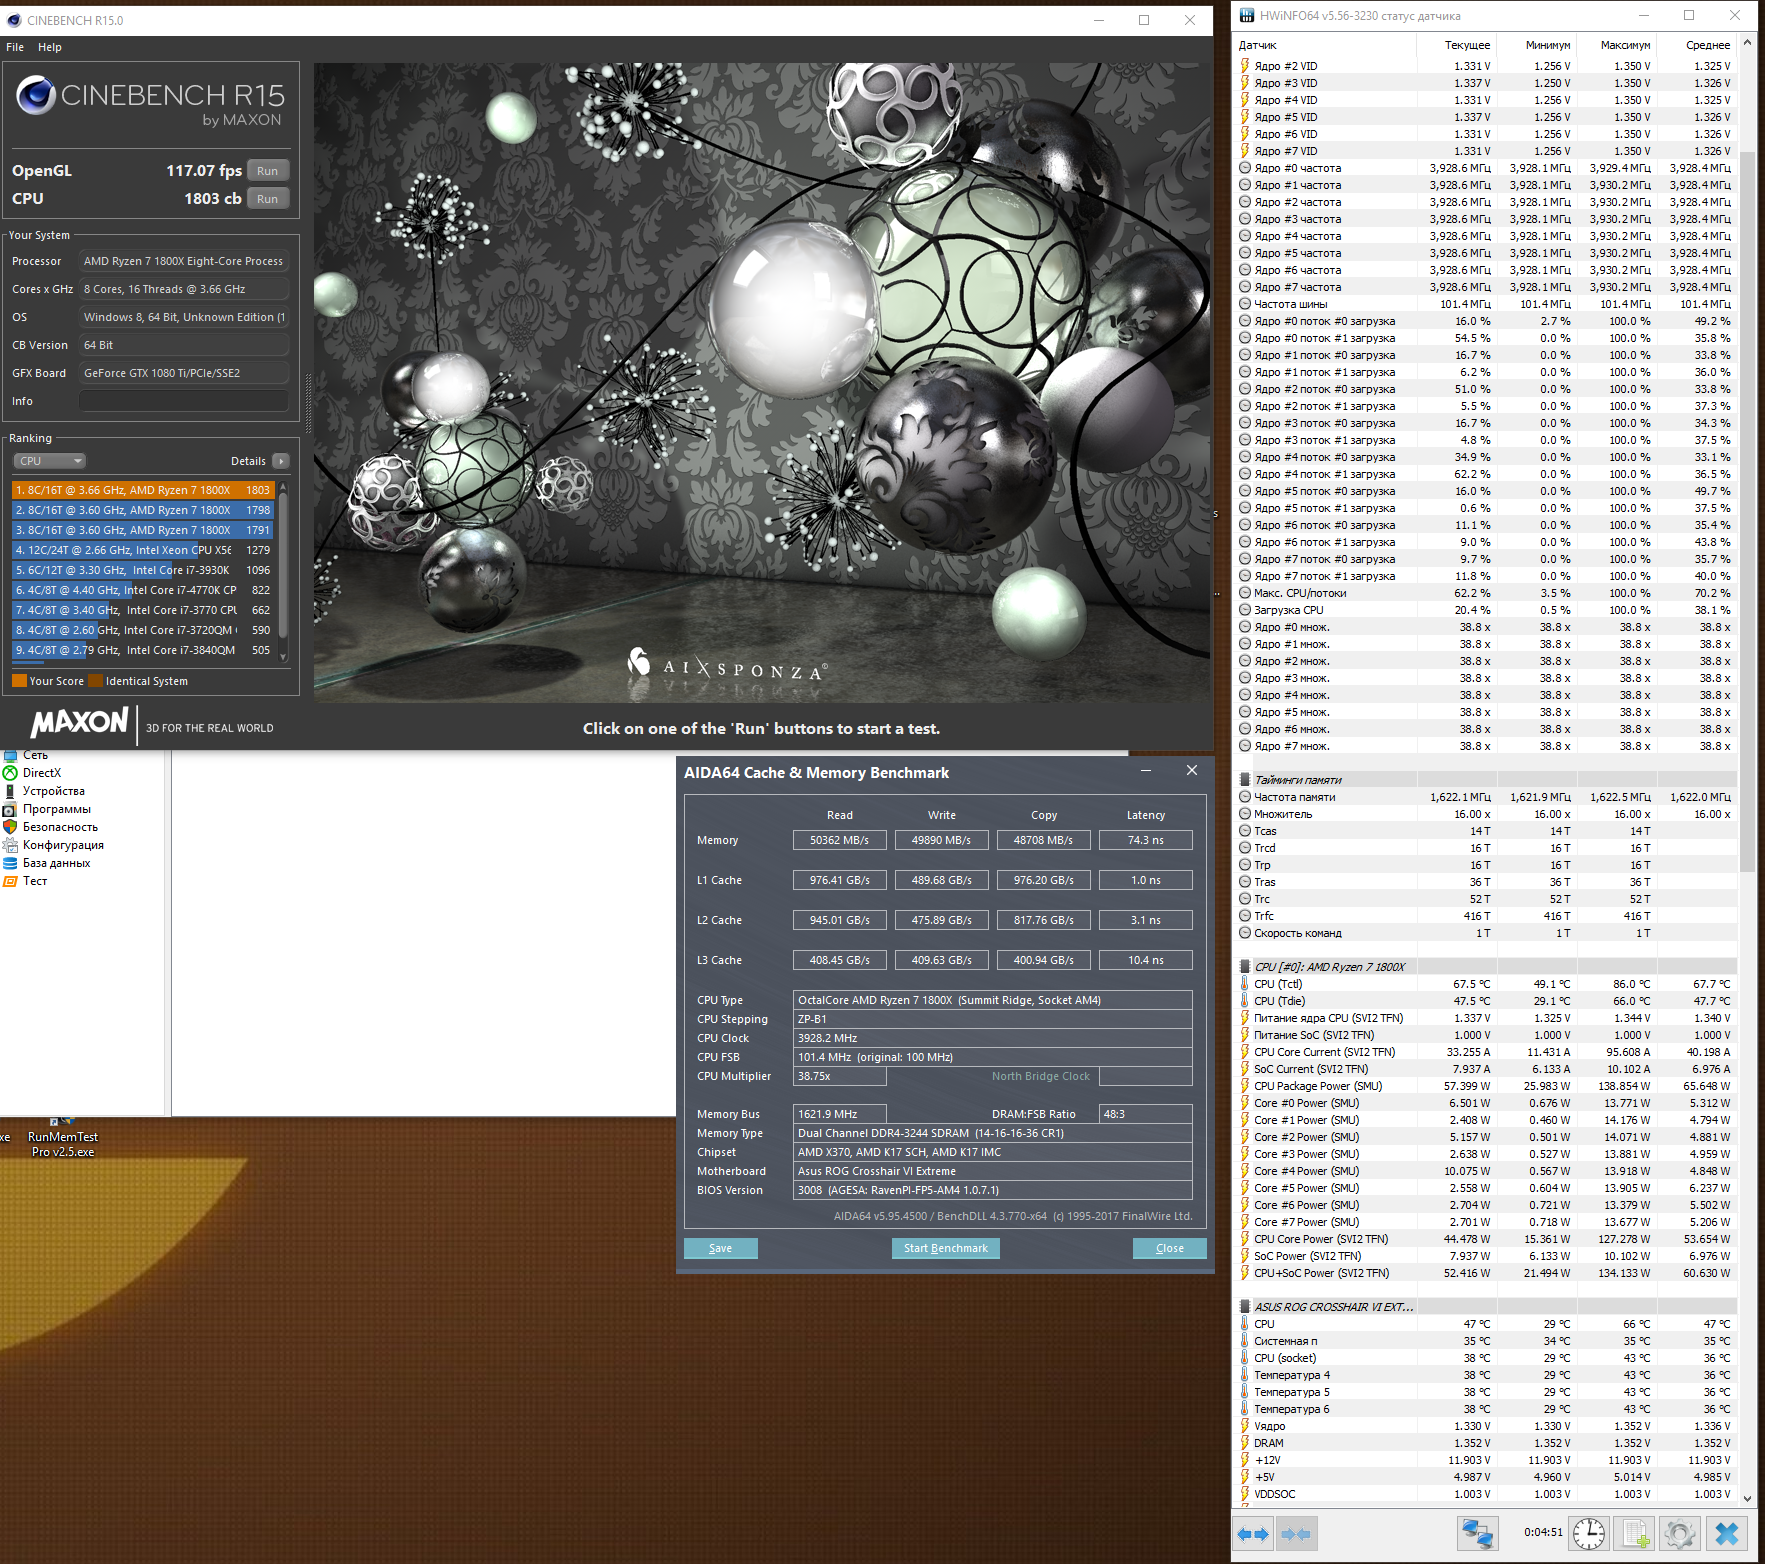The height and width of the screenshot is (1564, 1765).
Task: Click the CPU Multiplier field showing 38.75x
Action: click(x=840, y=1076)
